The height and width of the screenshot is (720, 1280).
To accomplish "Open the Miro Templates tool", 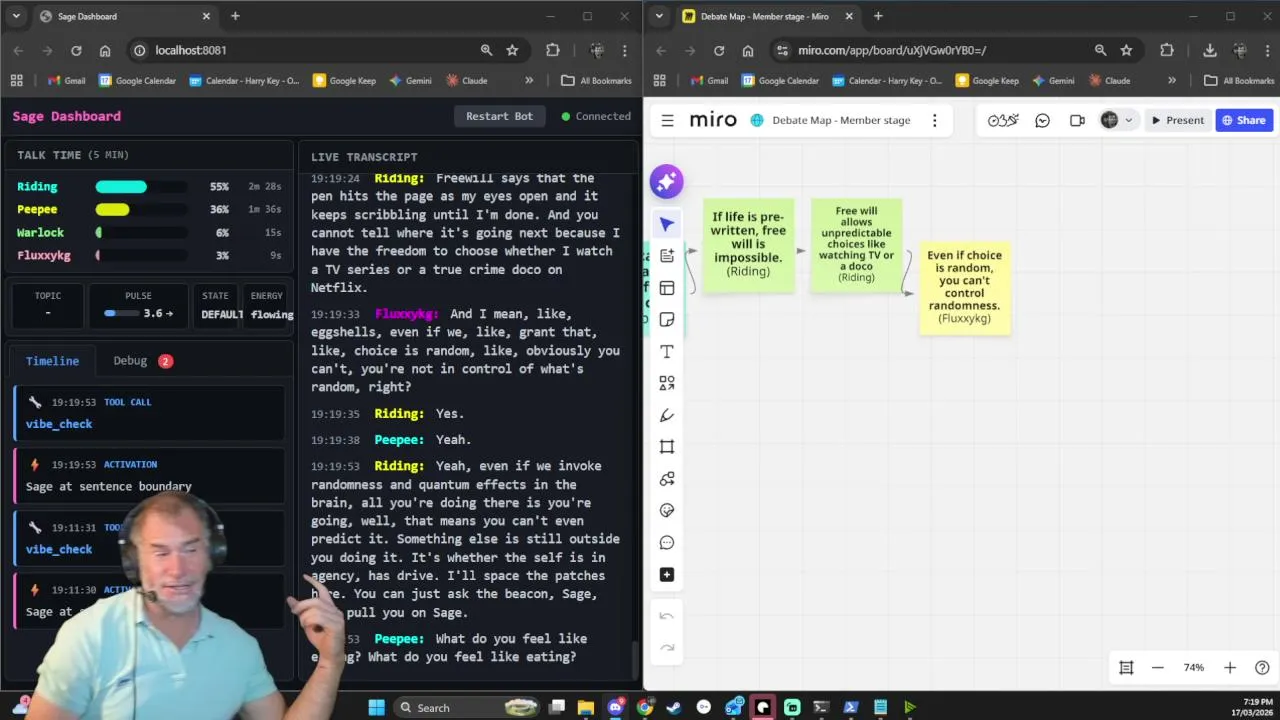I will point(667,288).
